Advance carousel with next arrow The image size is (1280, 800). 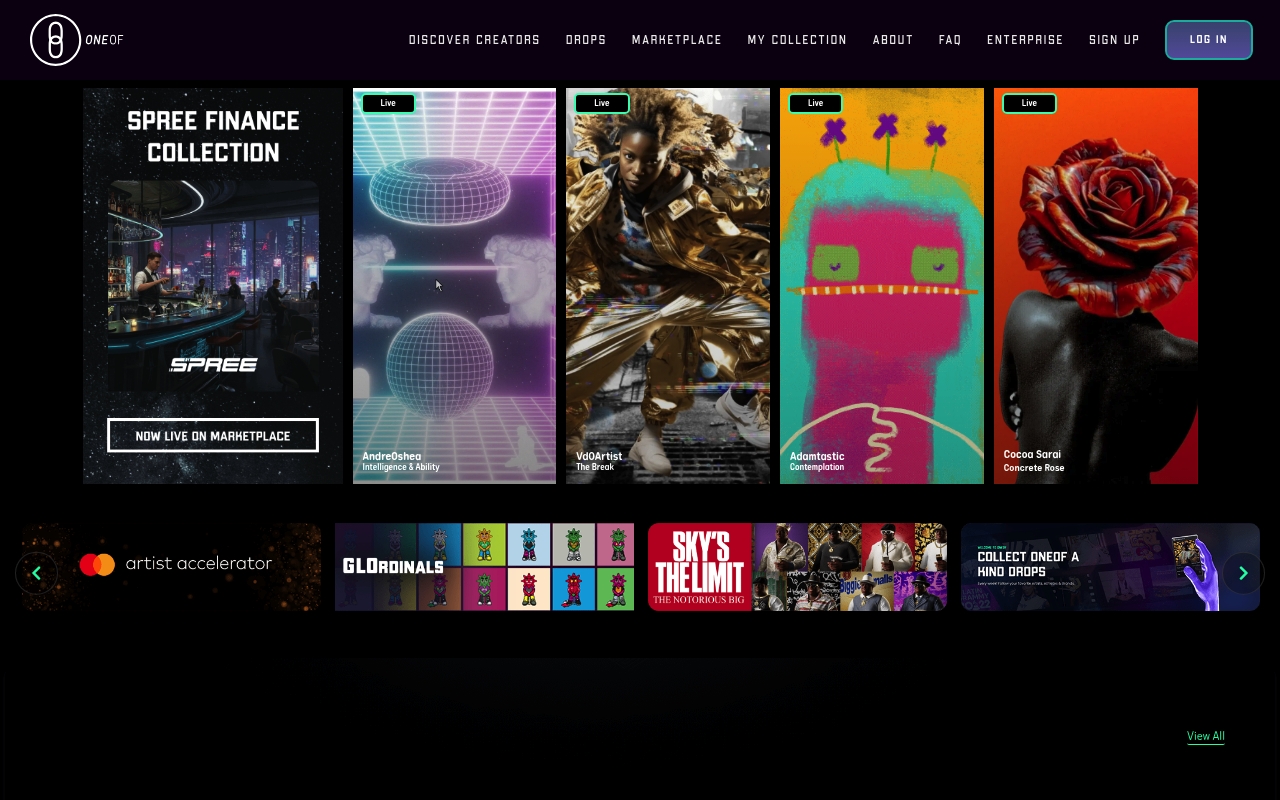pos(1243,573)
